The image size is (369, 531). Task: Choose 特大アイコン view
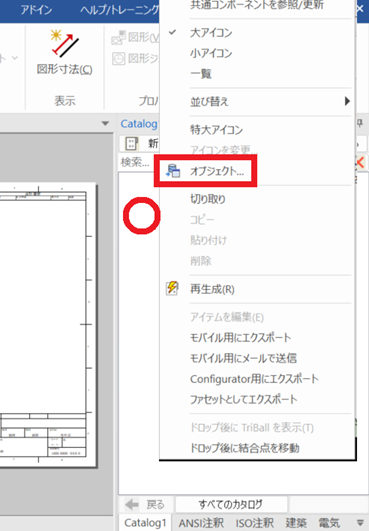pyautogui.click(x=217, y=130)
